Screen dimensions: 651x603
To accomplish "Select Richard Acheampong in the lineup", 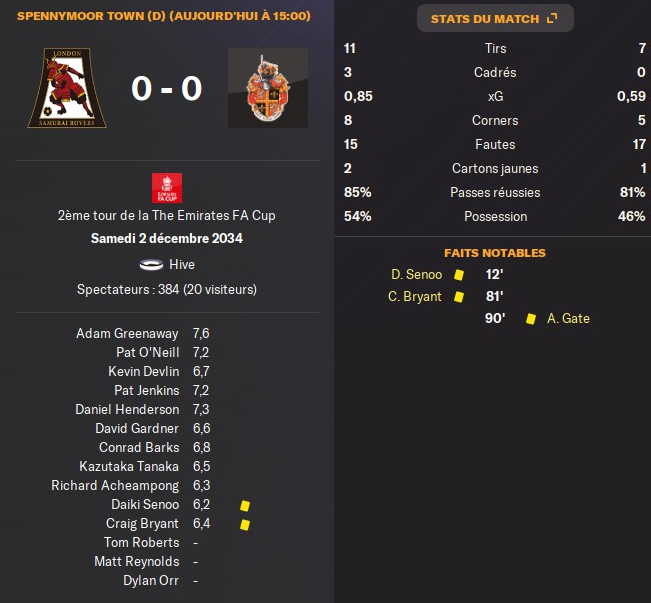I will click(115, 485).
